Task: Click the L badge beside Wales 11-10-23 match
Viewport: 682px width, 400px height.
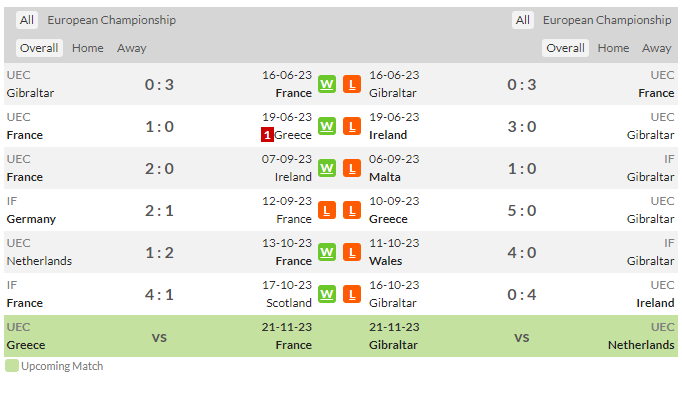Action: [x=352, y=253]
